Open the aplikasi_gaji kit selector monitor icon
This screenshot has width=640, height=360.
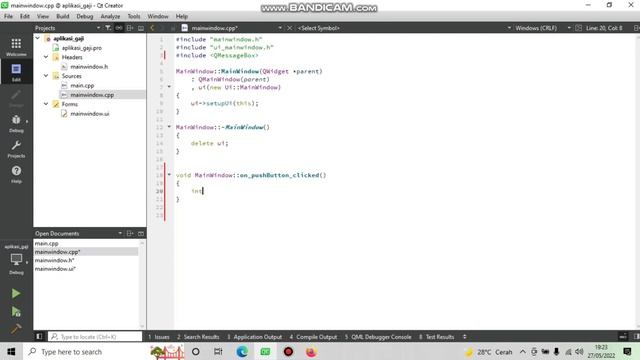tap(16, 259)
